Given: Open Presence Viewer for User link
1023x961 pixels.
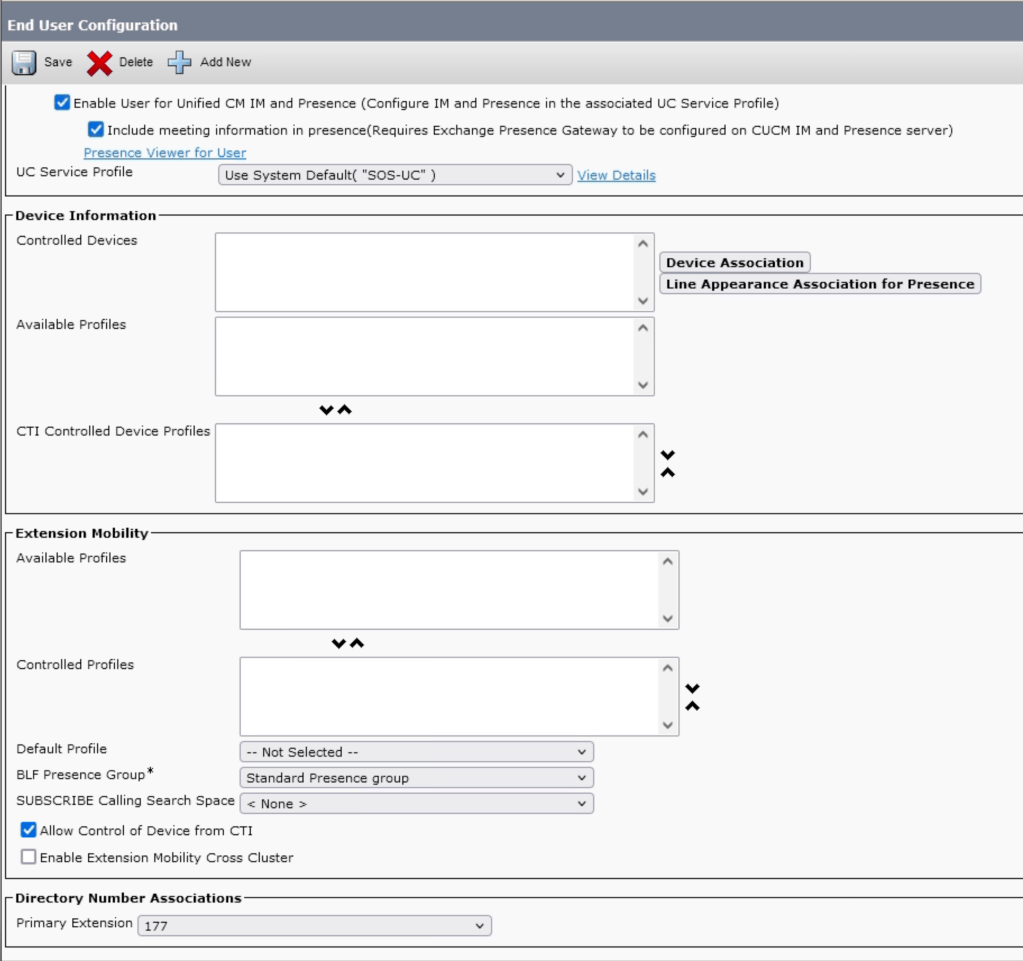Looking at the screenshot, I should 165,153.
